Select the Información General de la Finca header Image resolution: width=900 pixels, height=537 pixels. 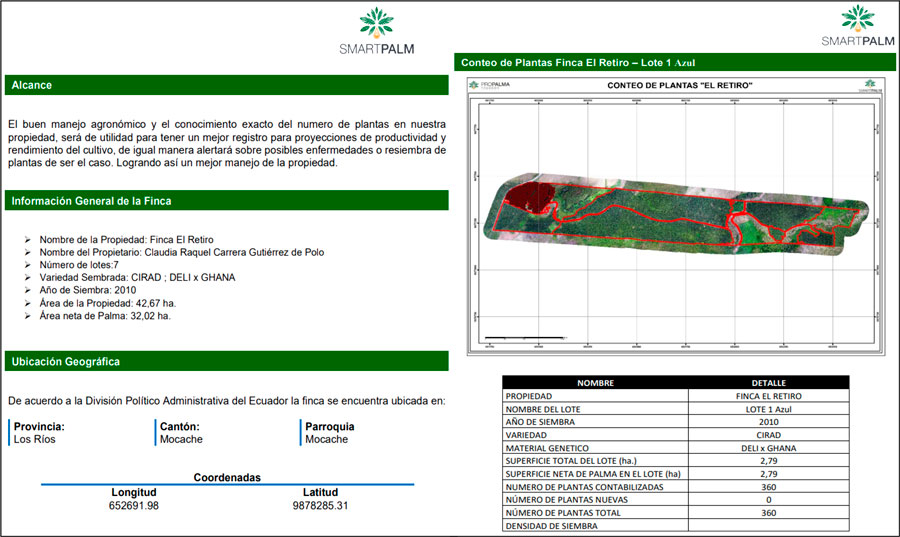226,201
